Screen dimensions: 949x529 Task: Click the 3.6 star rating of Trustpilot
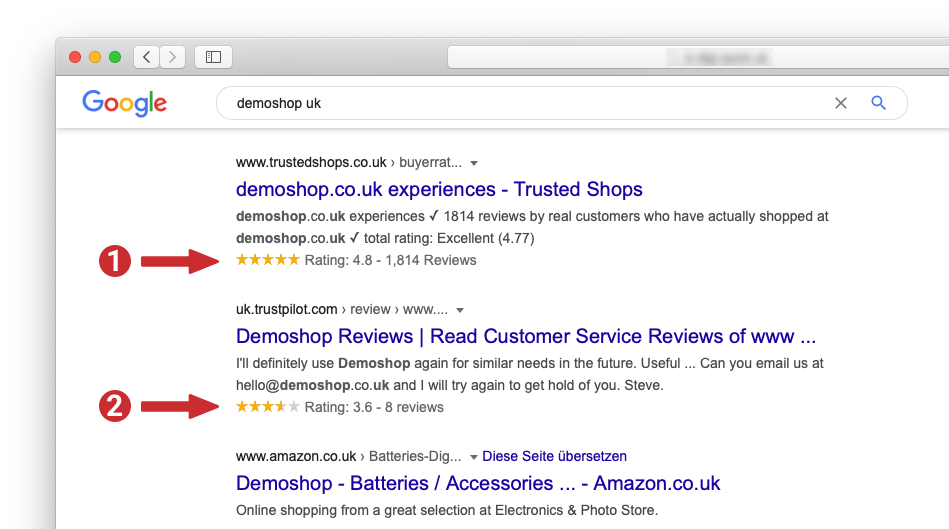(267, 407)
